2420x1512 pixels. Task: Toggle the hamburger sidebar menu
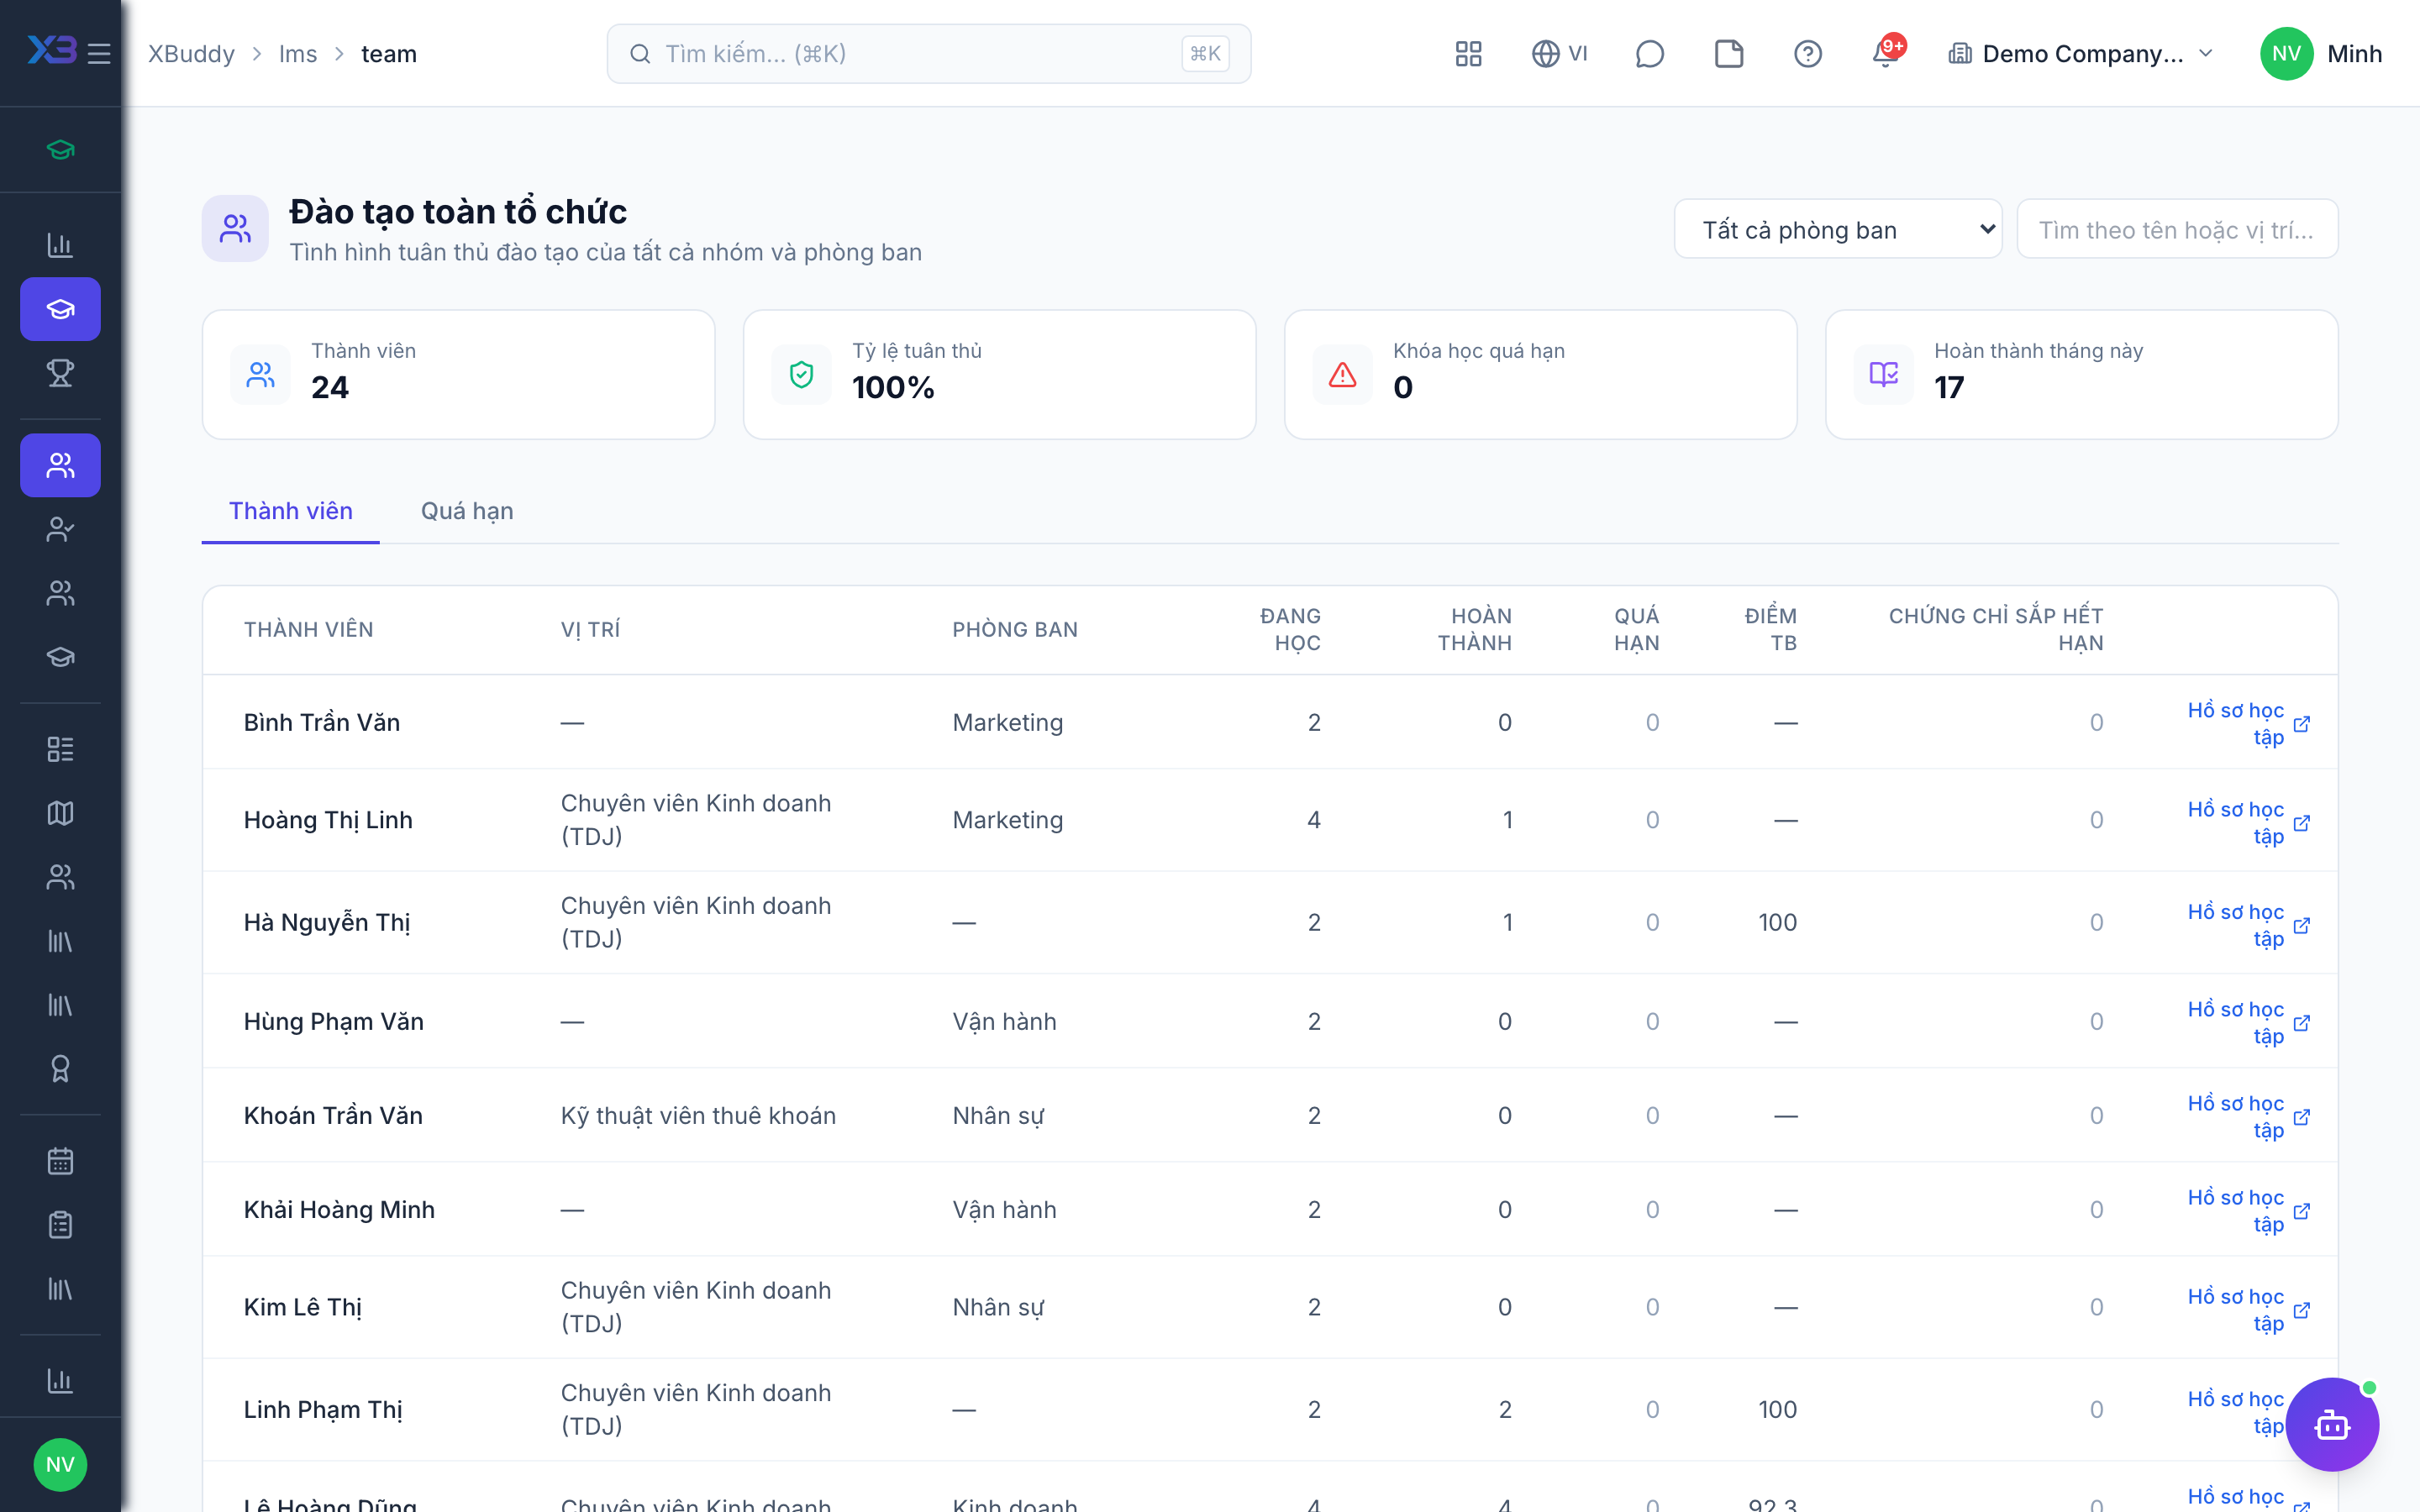pos(99,53)
